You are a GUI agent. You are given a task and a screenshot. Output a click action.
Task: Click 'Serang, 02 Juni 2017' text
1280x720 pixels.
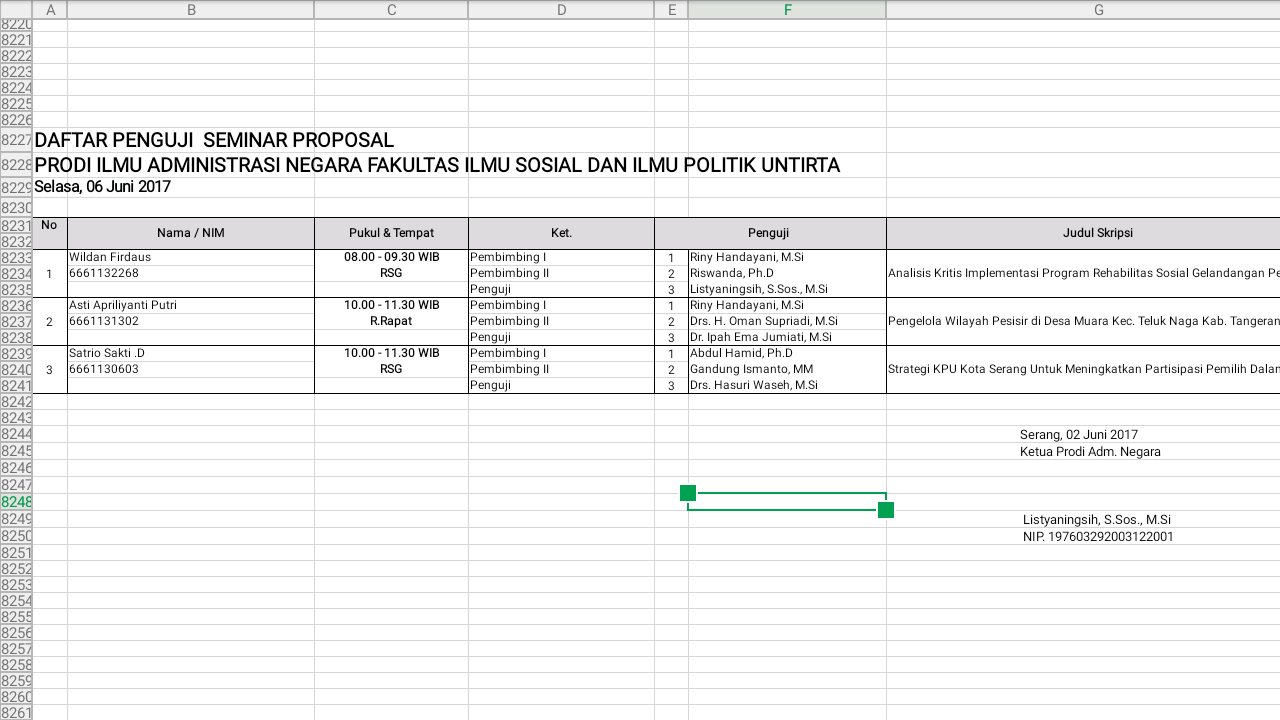click(1079, 435)
